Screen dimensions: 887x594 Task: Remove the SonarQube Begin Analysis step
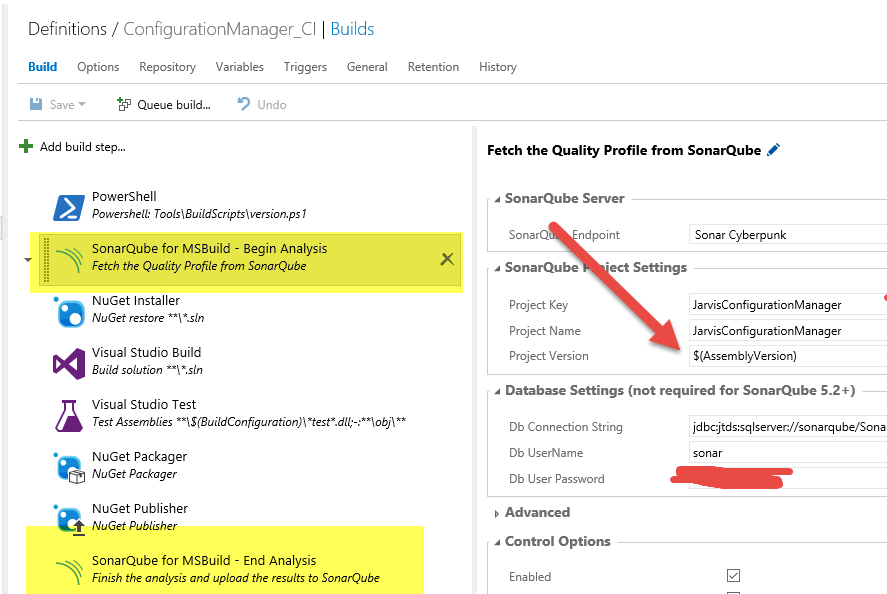click(447, 259)
